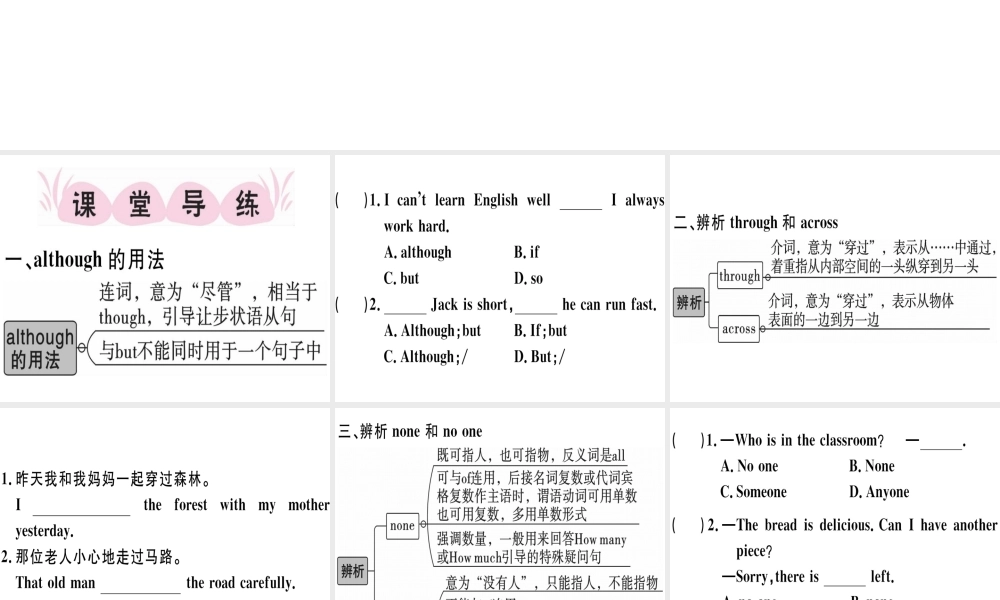Image resolution: width=1000 pixels, height=600 pixels.
Task: Open the slide with forest translation exercises
Action: click(165, 504)
